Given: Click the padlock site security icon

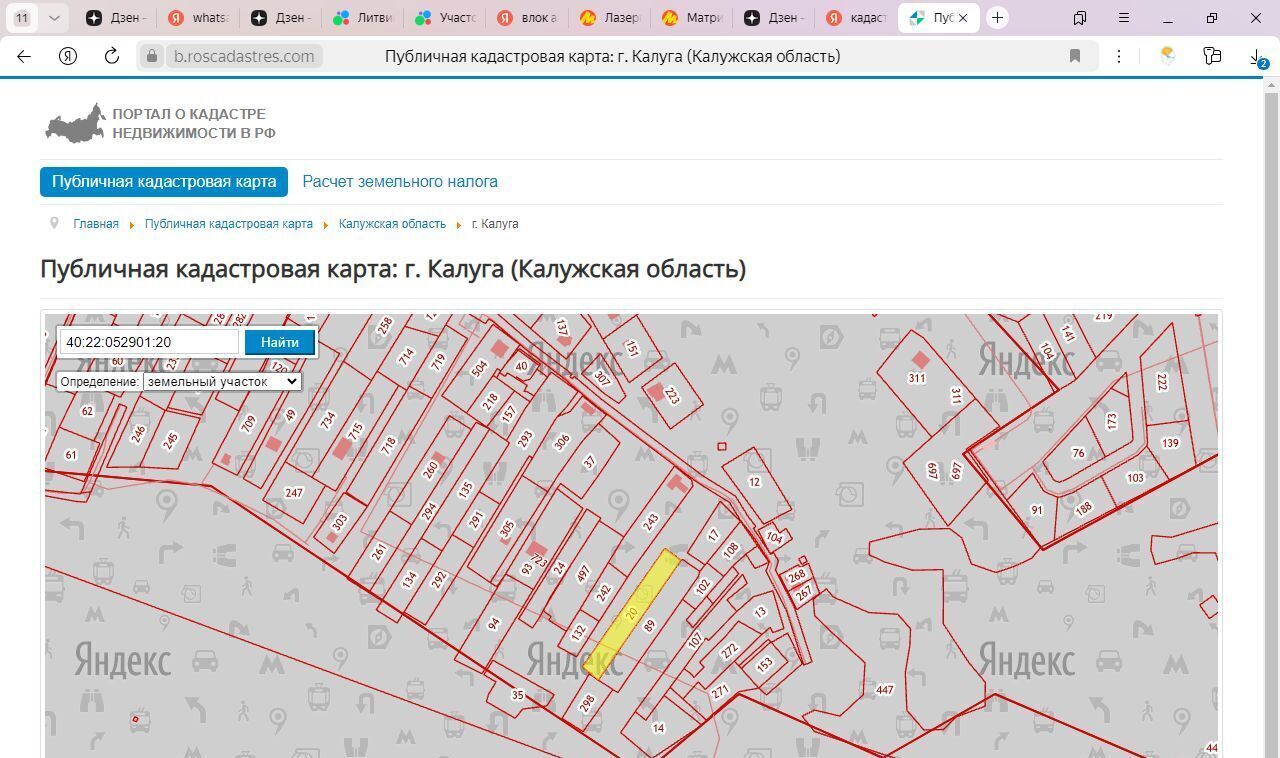Looking at the screenshot, I should [x=152, y=56].
